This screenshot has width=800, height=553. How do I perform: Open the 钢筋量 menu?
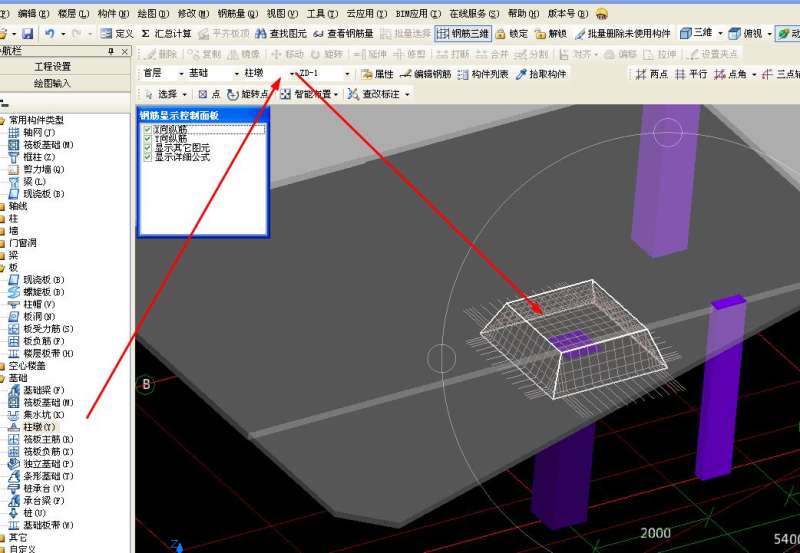pos(239,13)
